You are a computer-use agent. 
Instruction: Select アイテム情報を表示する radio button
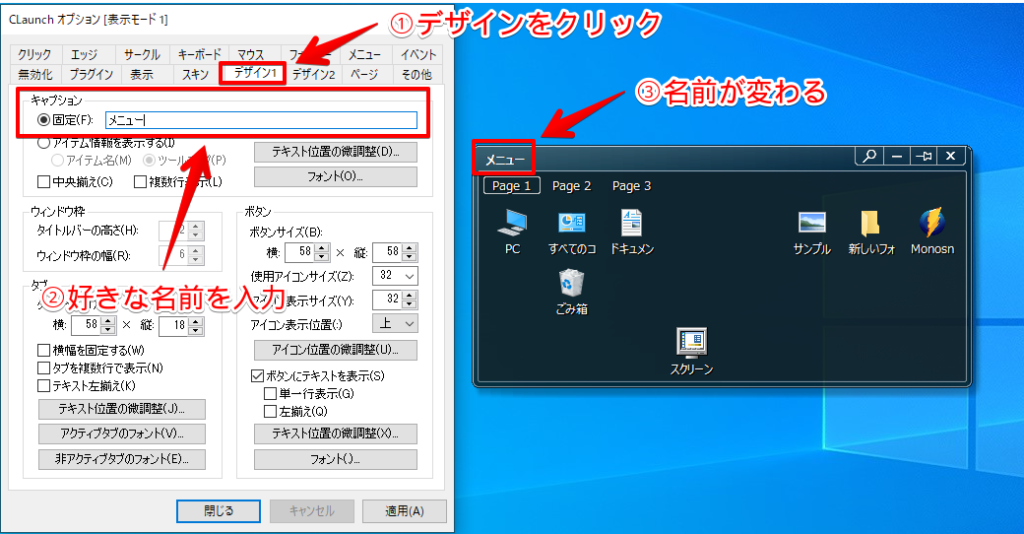[44, 142]
